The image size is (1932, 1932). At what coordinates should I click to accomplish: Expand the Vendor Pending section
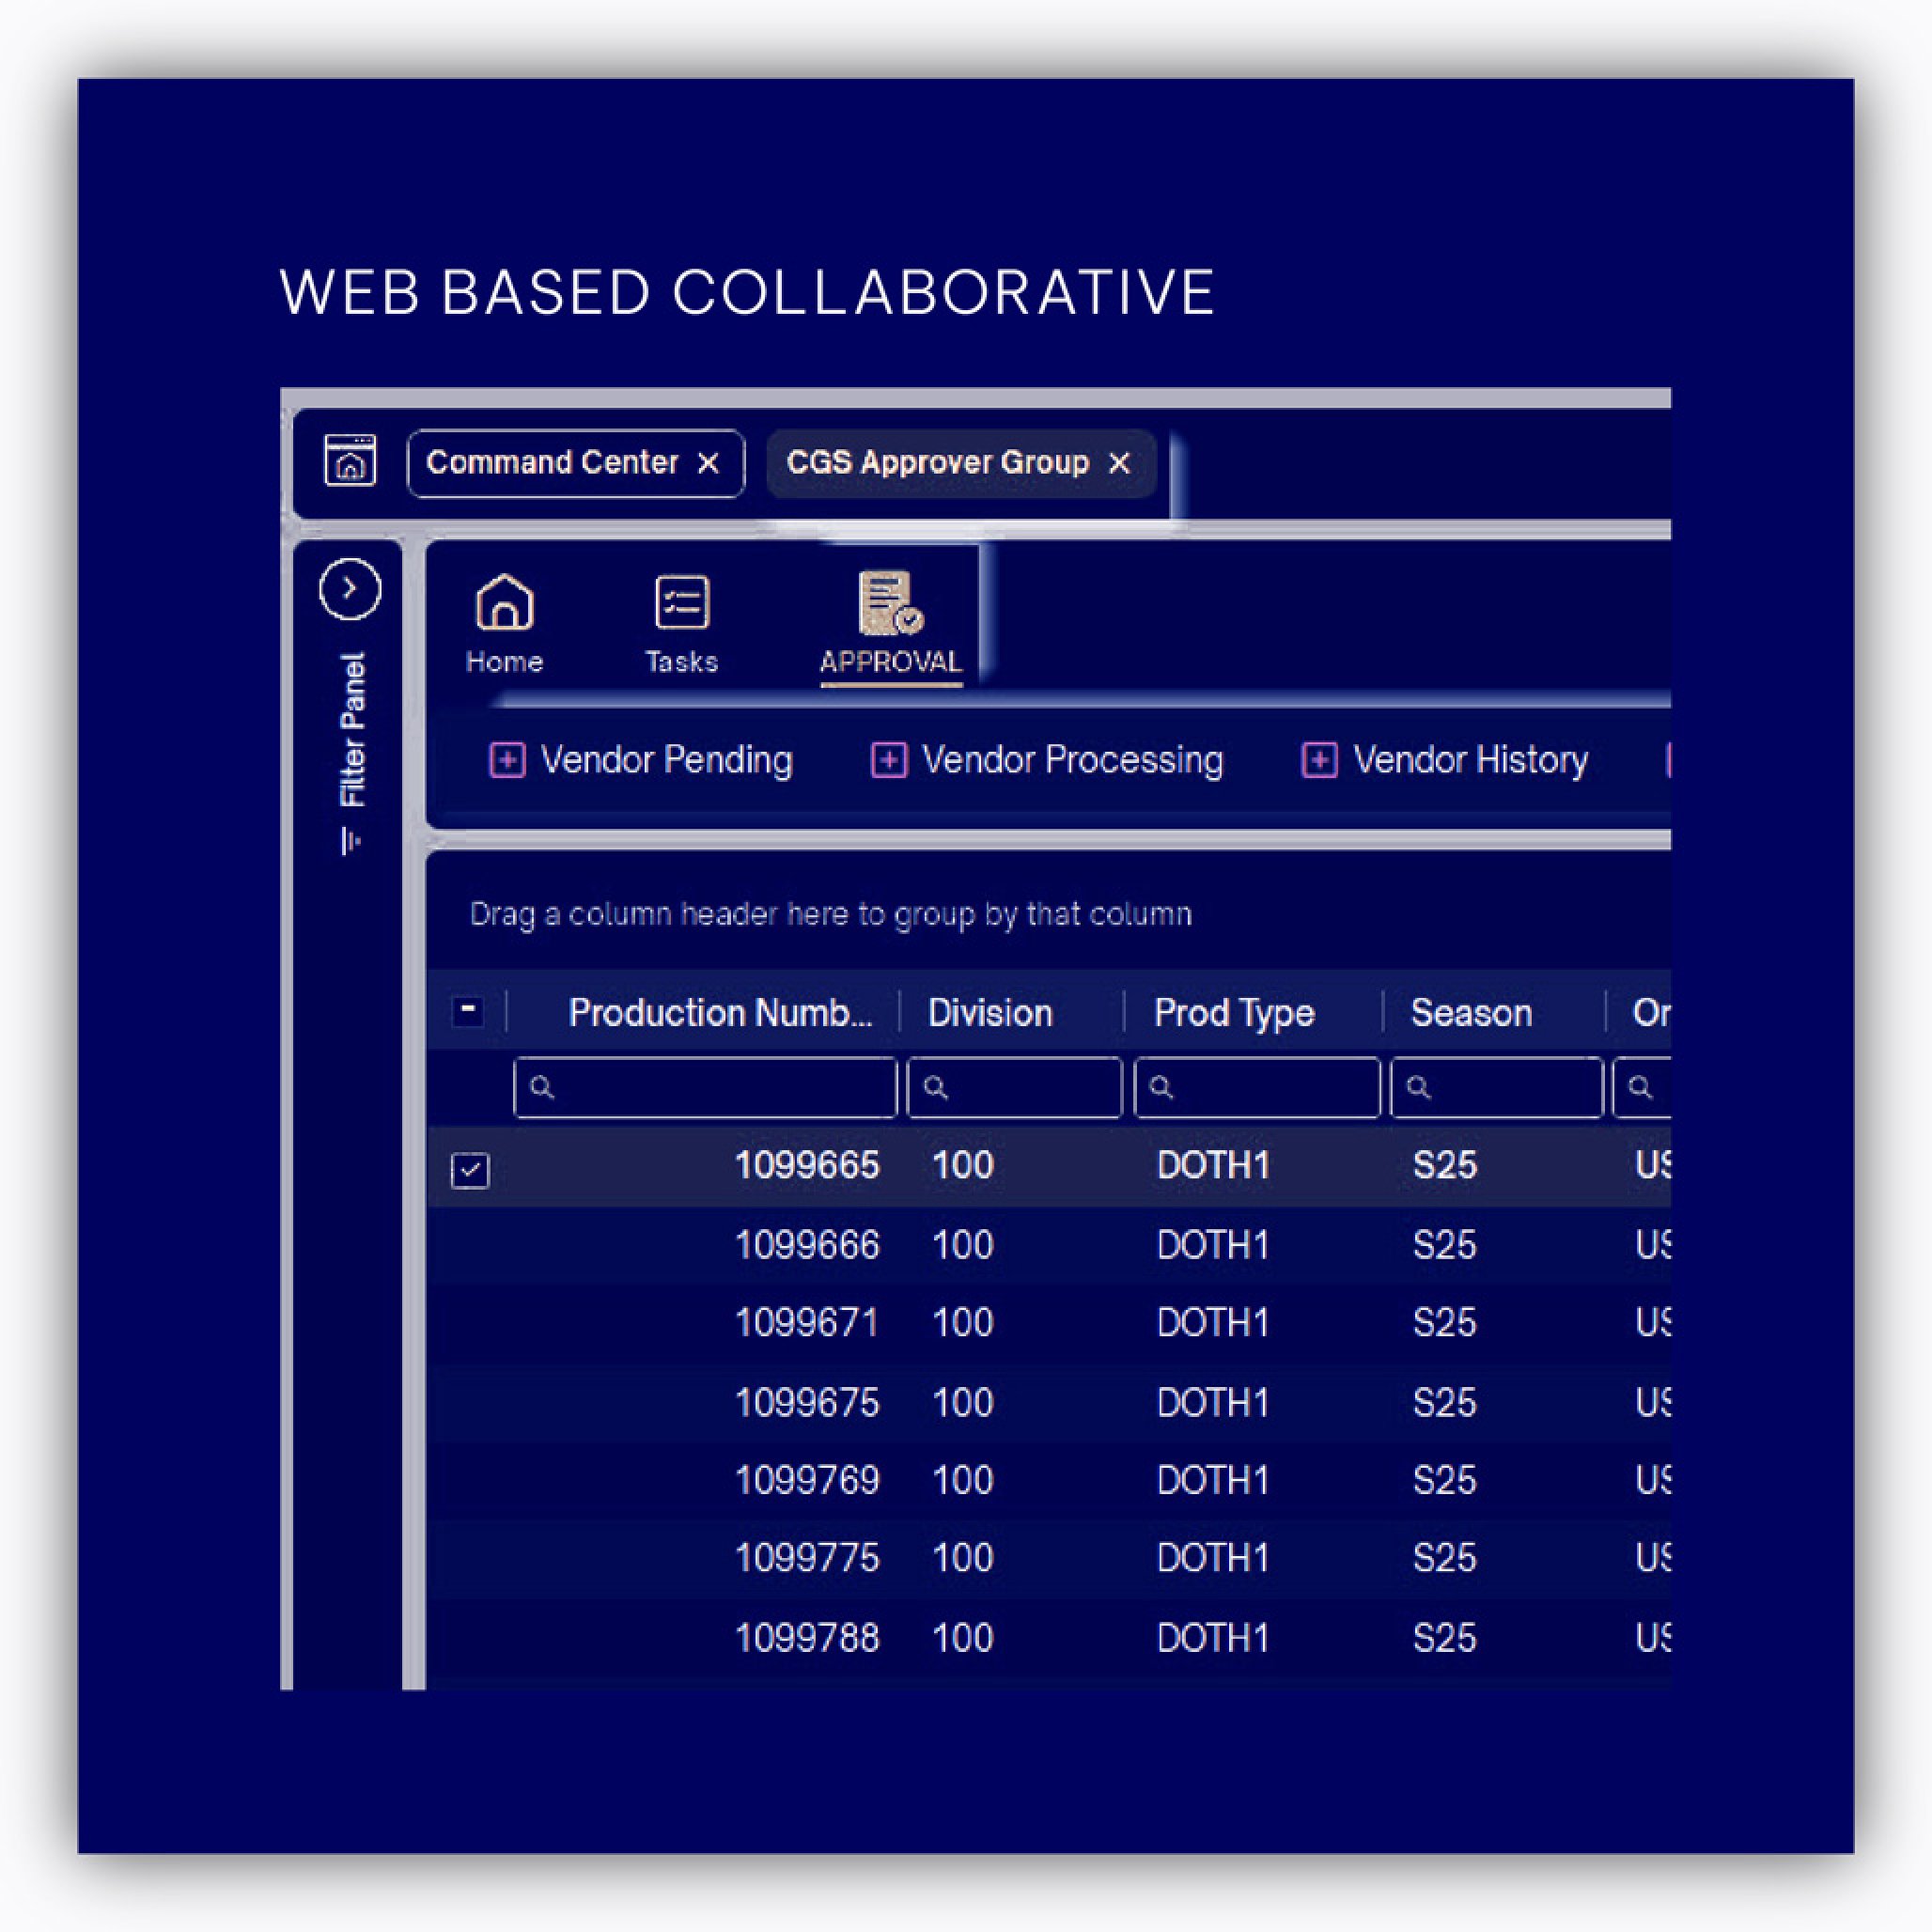point(507,760)
